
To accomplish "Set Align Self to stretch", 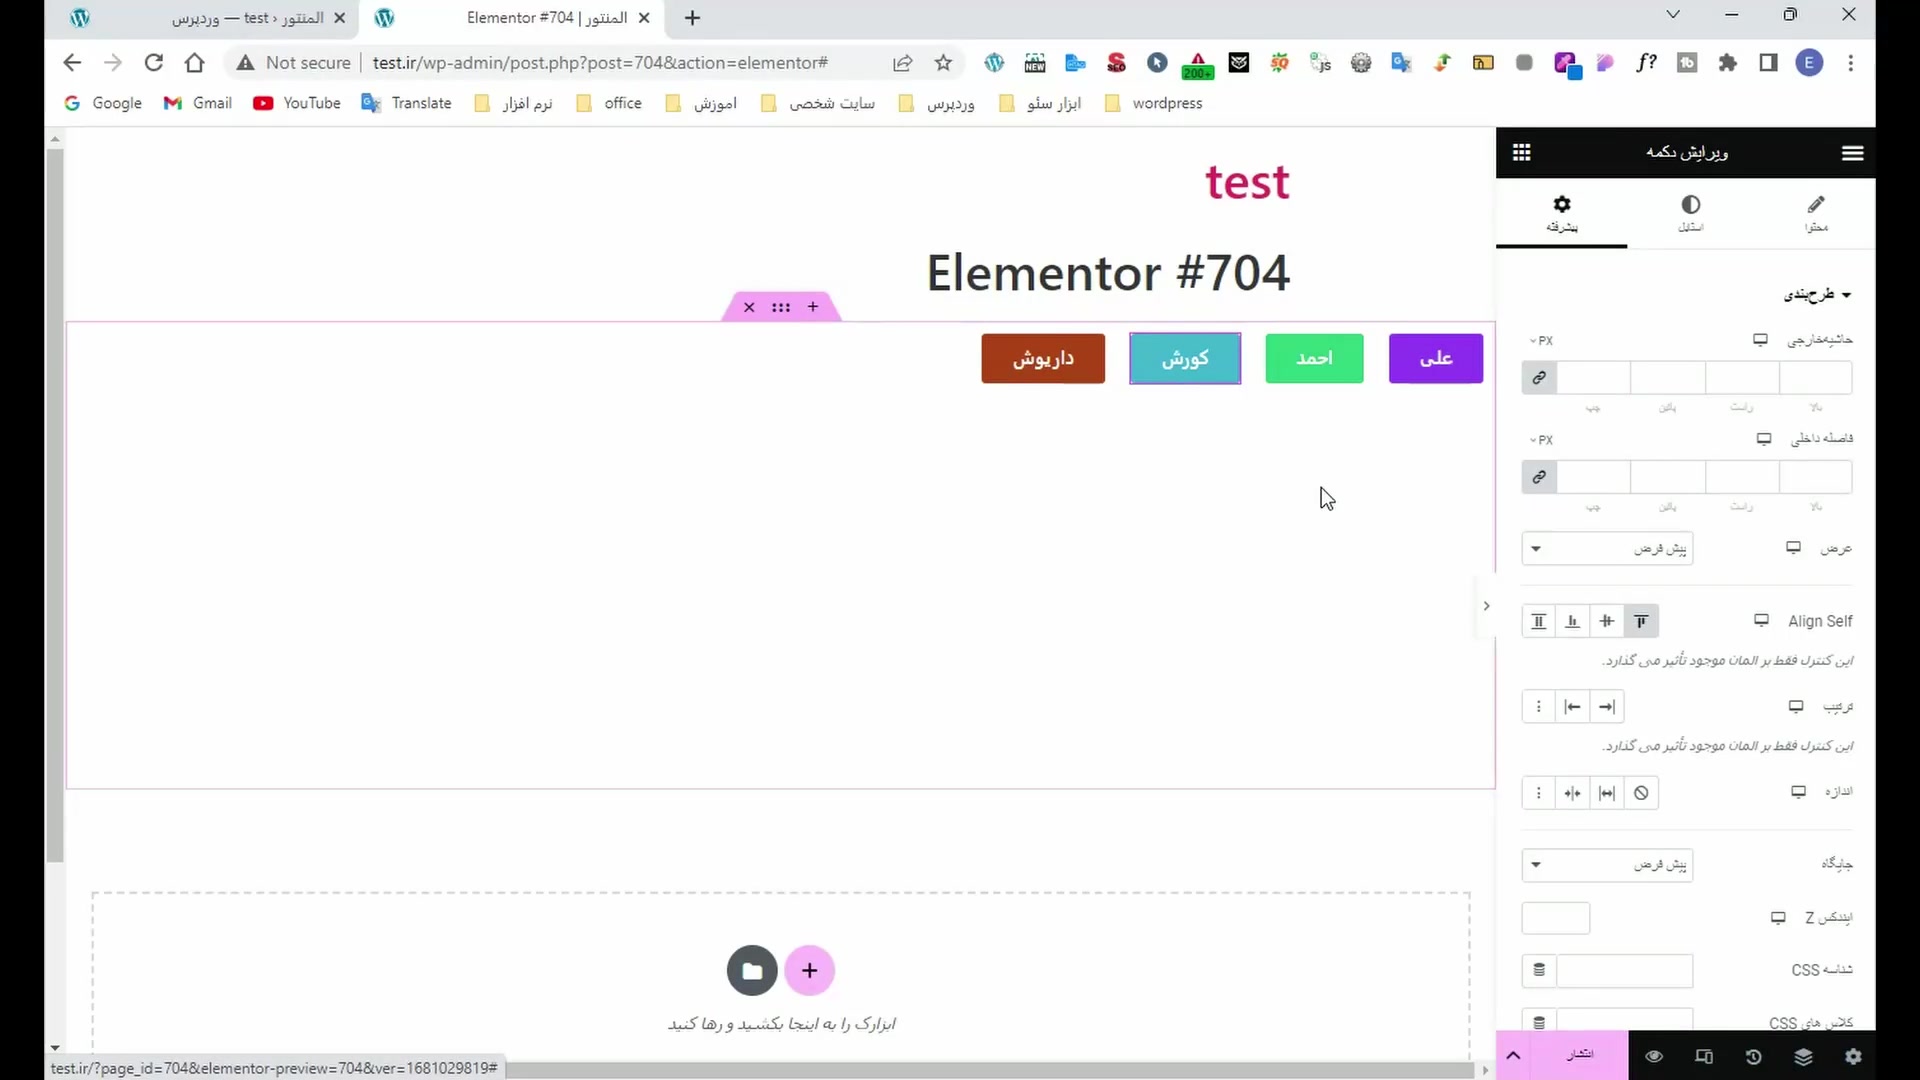I will tap(1539, 621).
